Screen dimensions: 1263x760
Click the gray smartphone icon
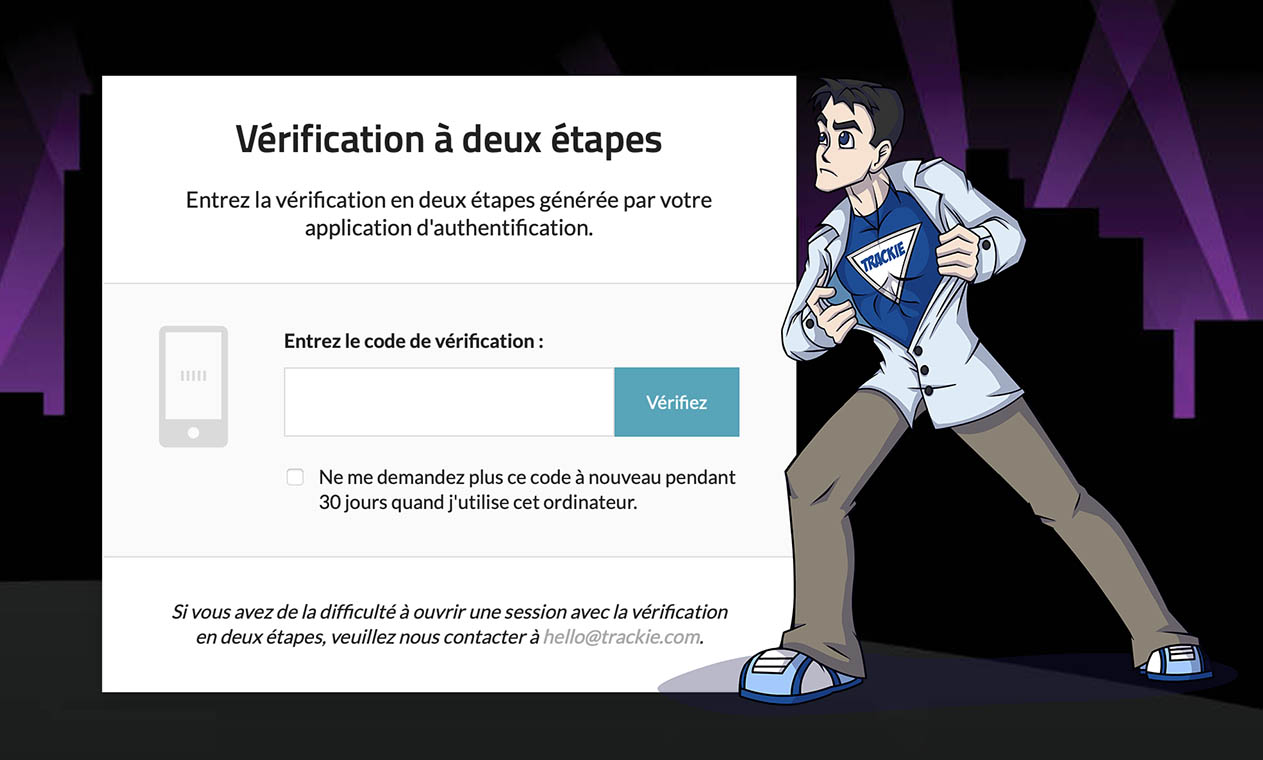coord(193,386)
